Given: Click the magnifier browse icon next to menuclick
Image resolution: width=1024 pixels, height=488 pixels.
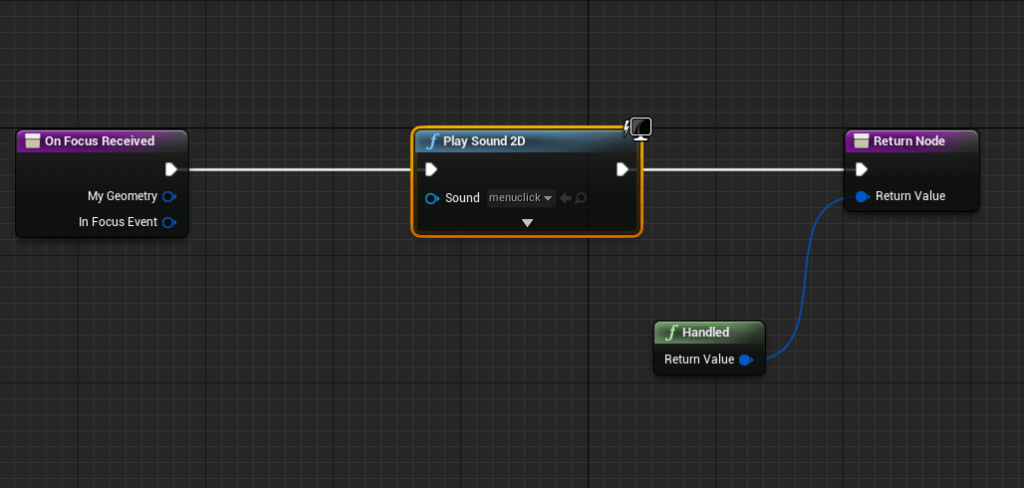Looking at the screenshot, I should (x=581, y=198).
